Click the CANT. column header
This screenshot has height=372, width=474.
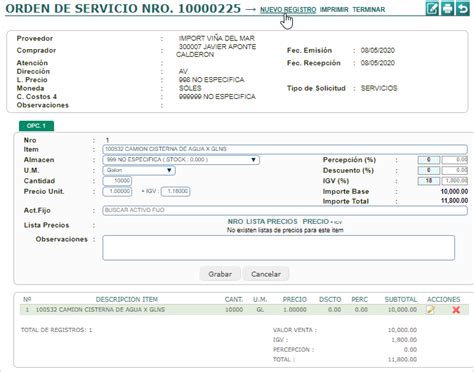(x=234, y=299)
